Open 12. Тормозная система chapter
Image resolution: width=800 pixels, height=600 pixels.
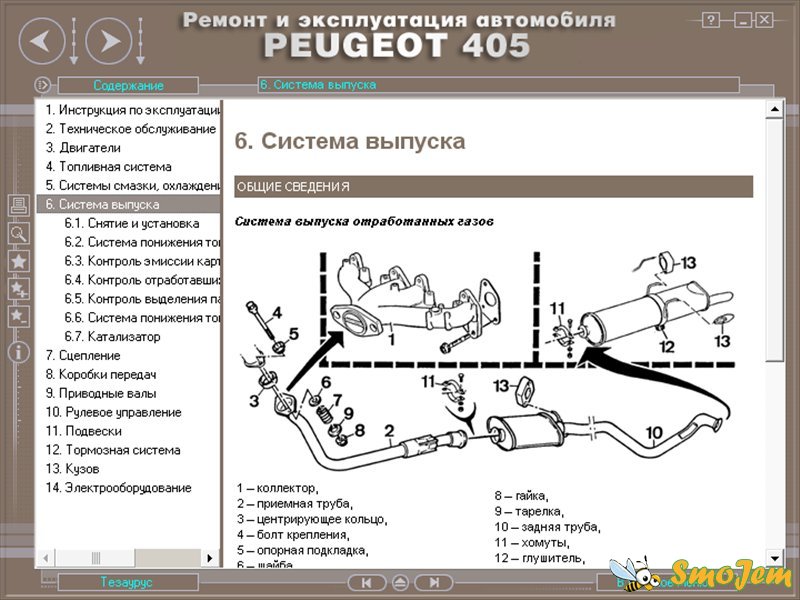click(x=113, y=449)
